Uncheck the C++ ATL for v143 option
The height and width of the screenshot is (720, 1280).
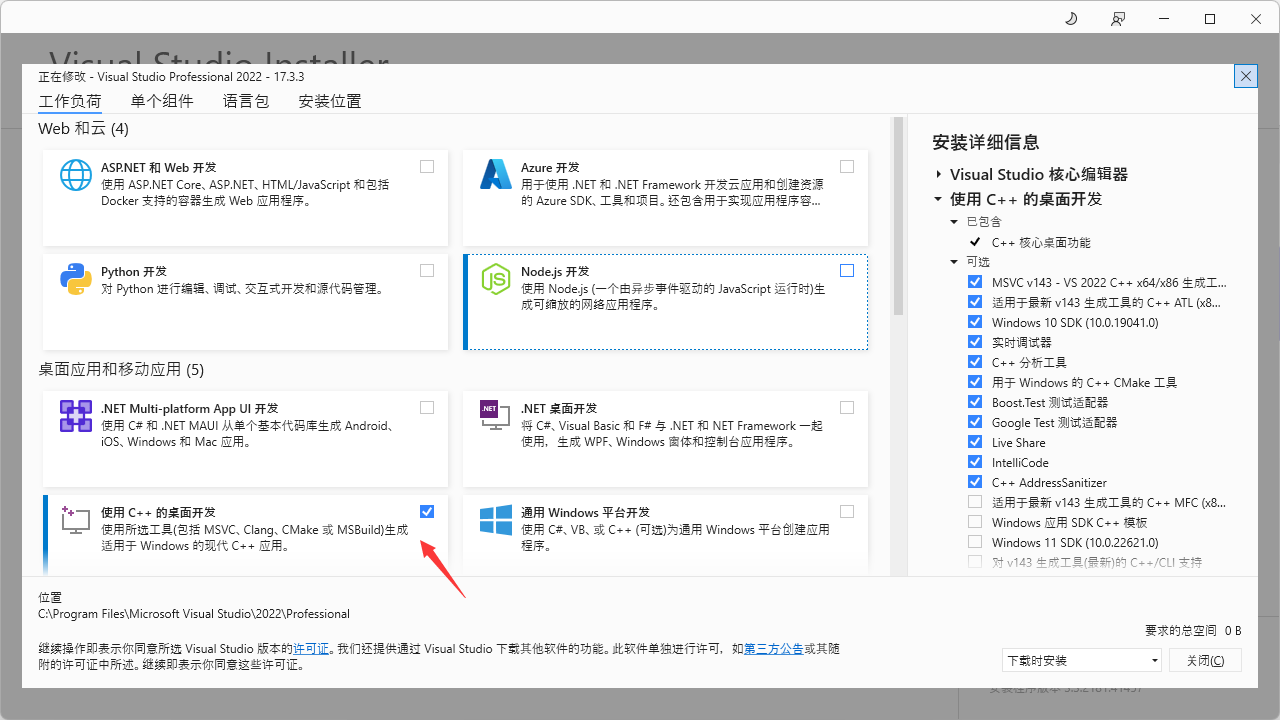pos(975,302)
